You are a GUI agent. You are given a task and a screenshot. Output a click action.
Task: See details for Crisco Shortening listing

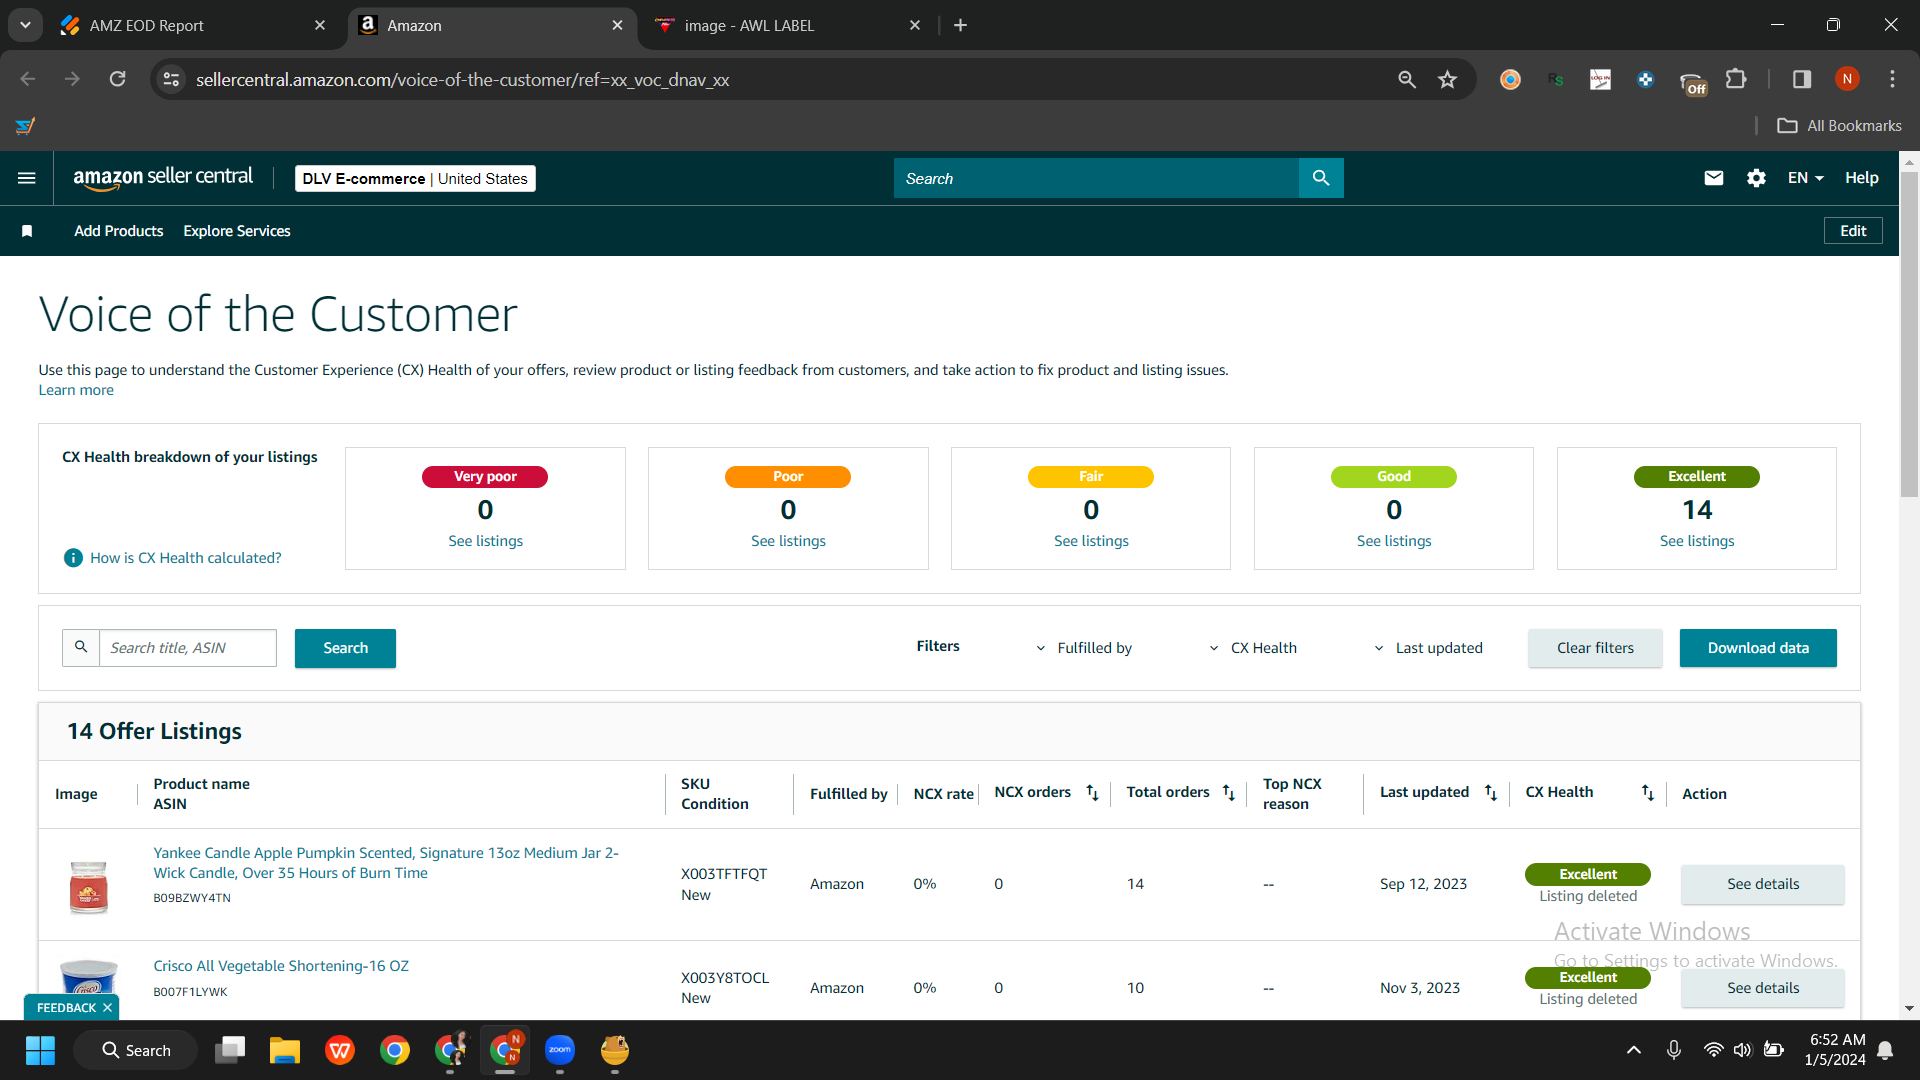(1763, 988)
